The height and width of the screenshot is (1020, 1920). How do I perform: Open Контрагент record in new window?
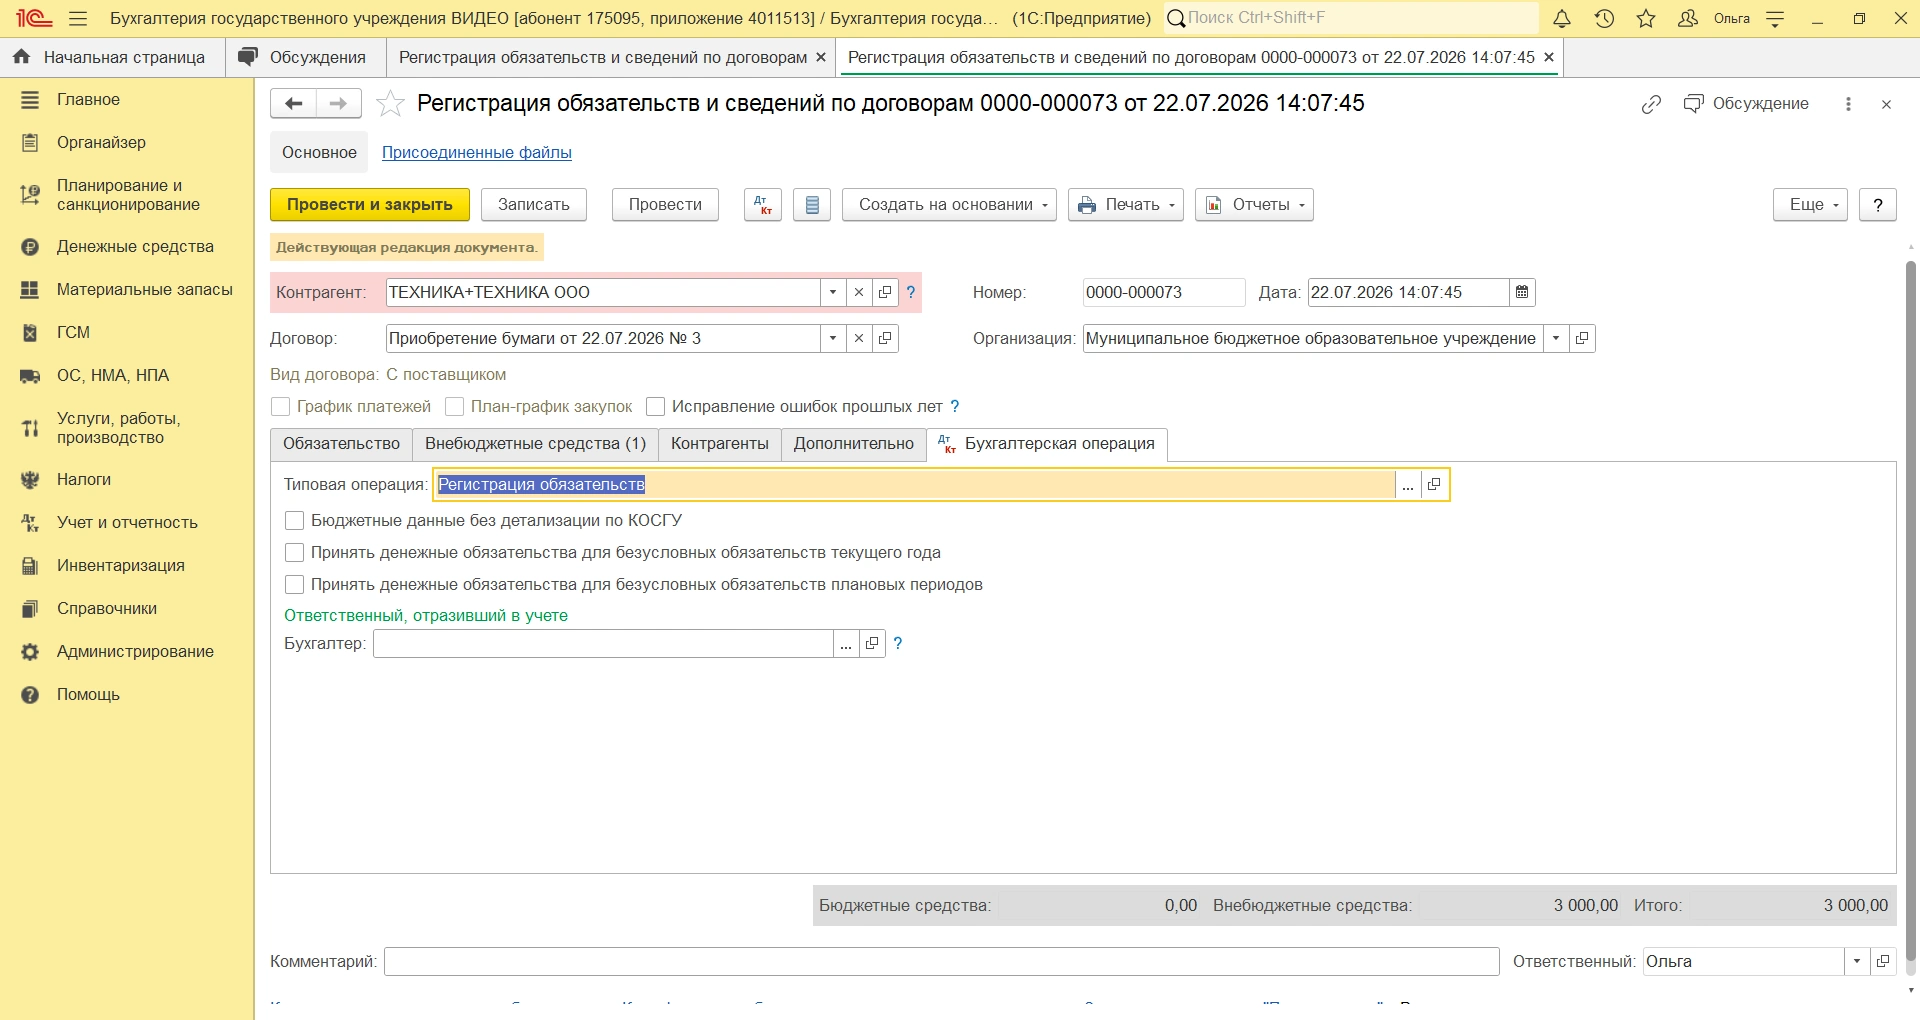pos(885,293)
